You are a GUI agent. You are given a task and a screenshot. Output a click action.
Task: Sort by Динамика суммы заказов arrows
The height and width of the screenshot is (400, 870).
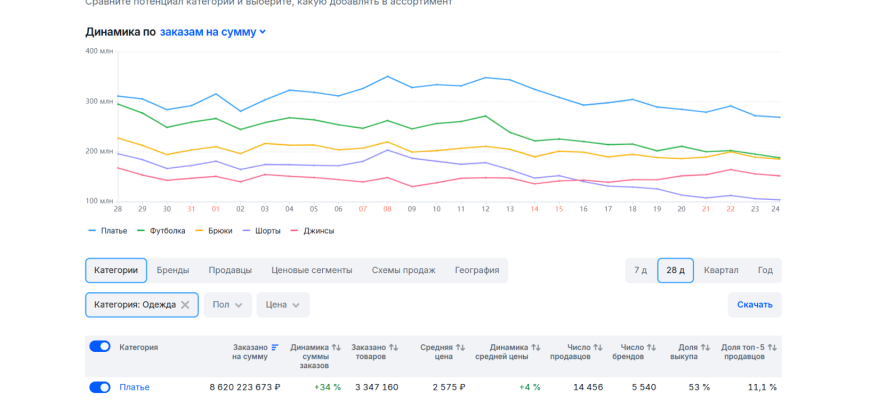[x=336, y=347]
